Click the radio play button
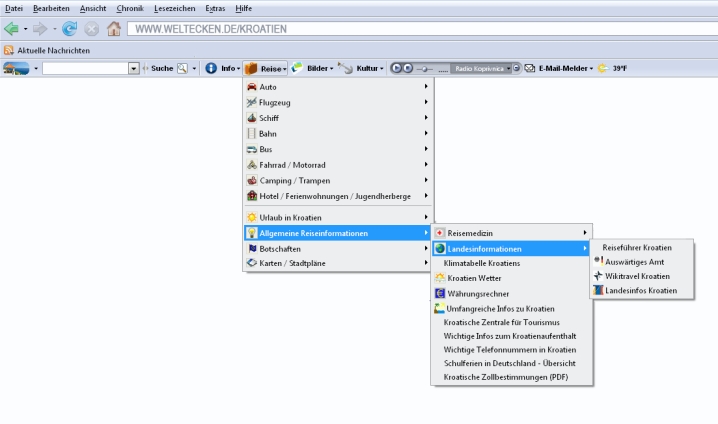This screenshot has height=424, width=718. click(x=396, y=69)
